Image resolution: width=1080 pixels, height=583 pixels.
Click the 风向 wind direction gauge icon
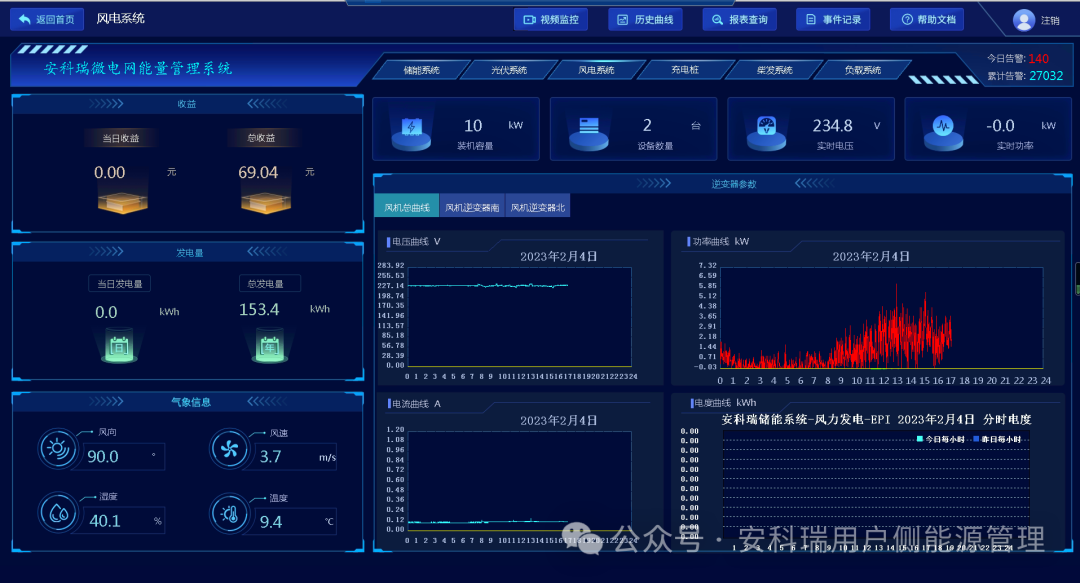coord(58,448)
